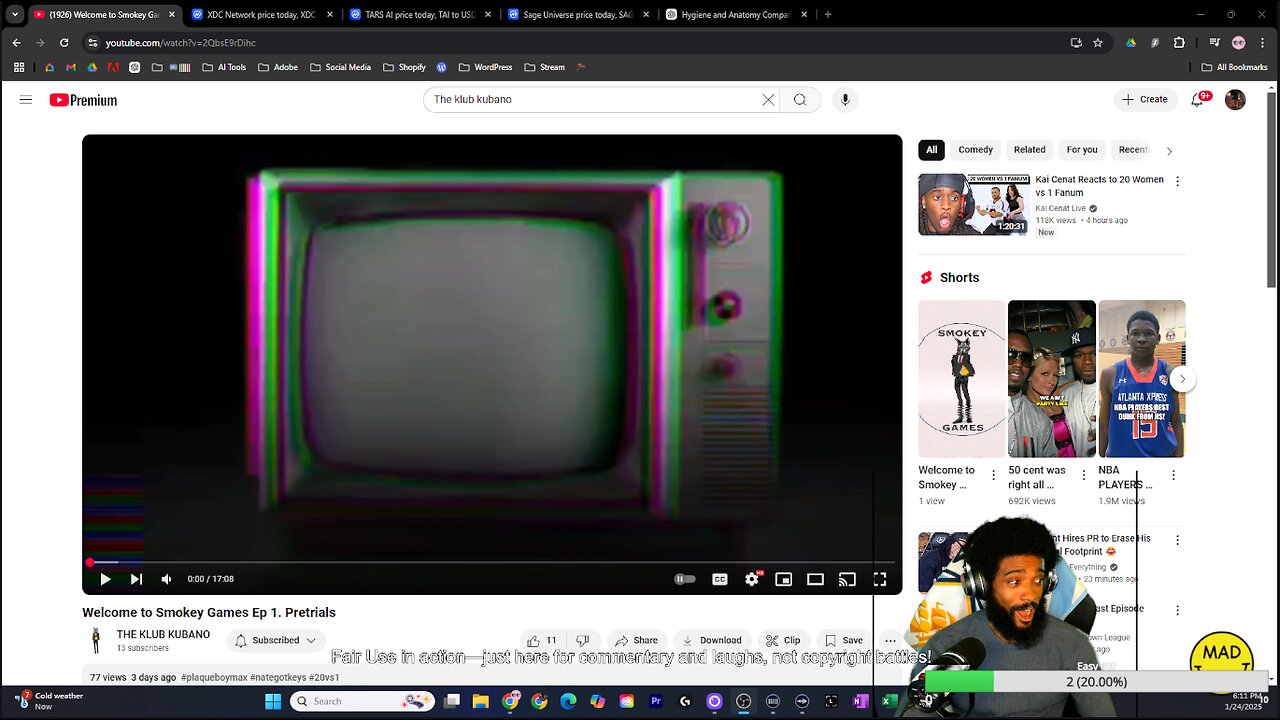Select the All filter chip
Image resolution: width=1280 pixels, height=720 pixels.
931,150
